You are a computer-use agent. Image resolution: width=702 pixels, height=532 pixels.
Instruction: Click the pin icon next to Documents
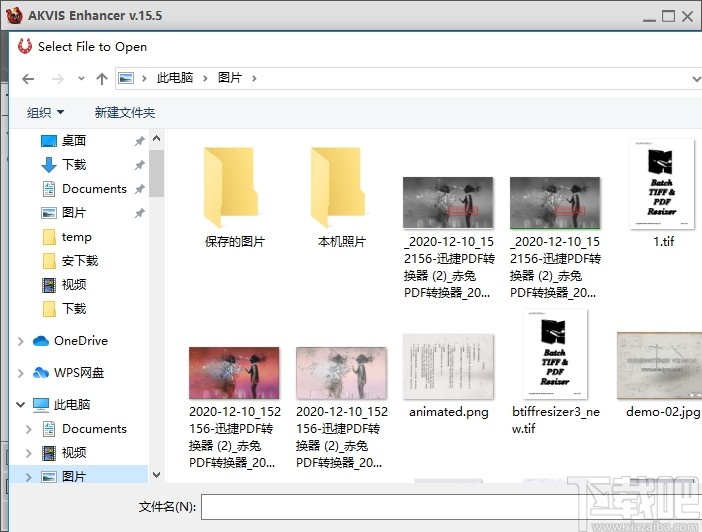tap(140, 189)
